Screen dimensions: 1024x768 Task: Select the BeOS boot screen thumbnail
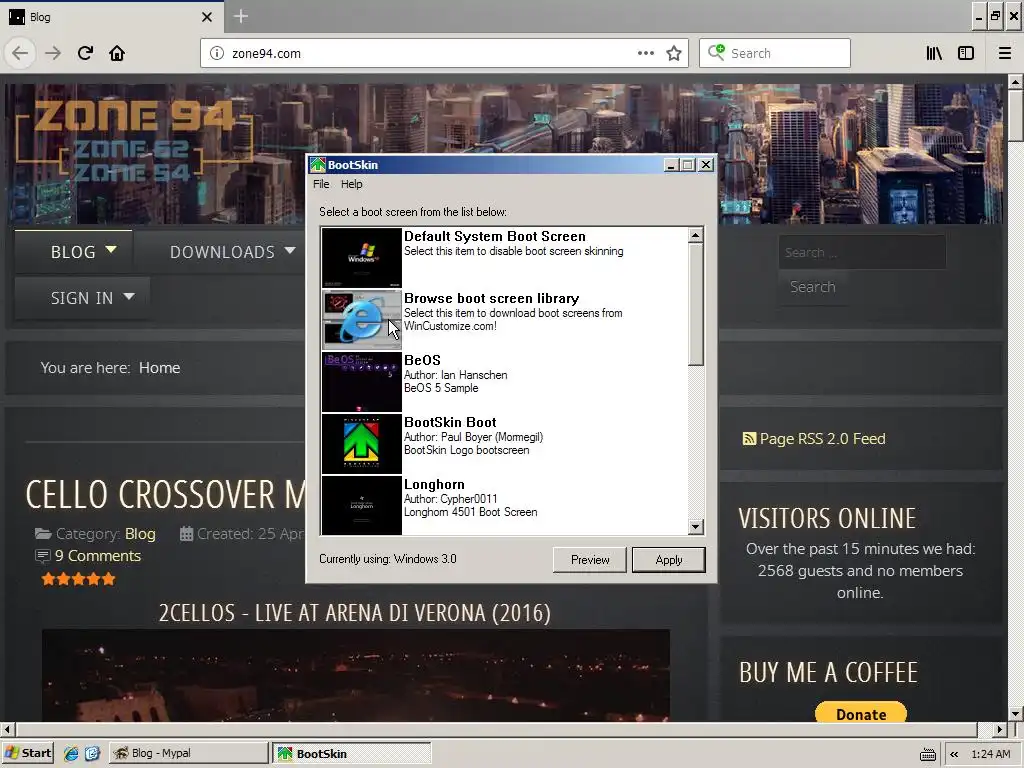(x=361, y=381)
